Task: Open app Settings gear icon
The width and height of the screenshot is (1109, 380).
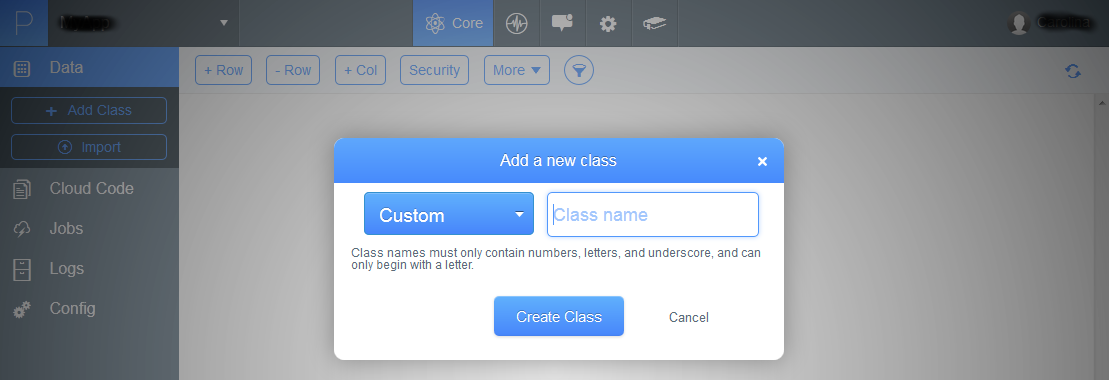Action: (608, 23)
